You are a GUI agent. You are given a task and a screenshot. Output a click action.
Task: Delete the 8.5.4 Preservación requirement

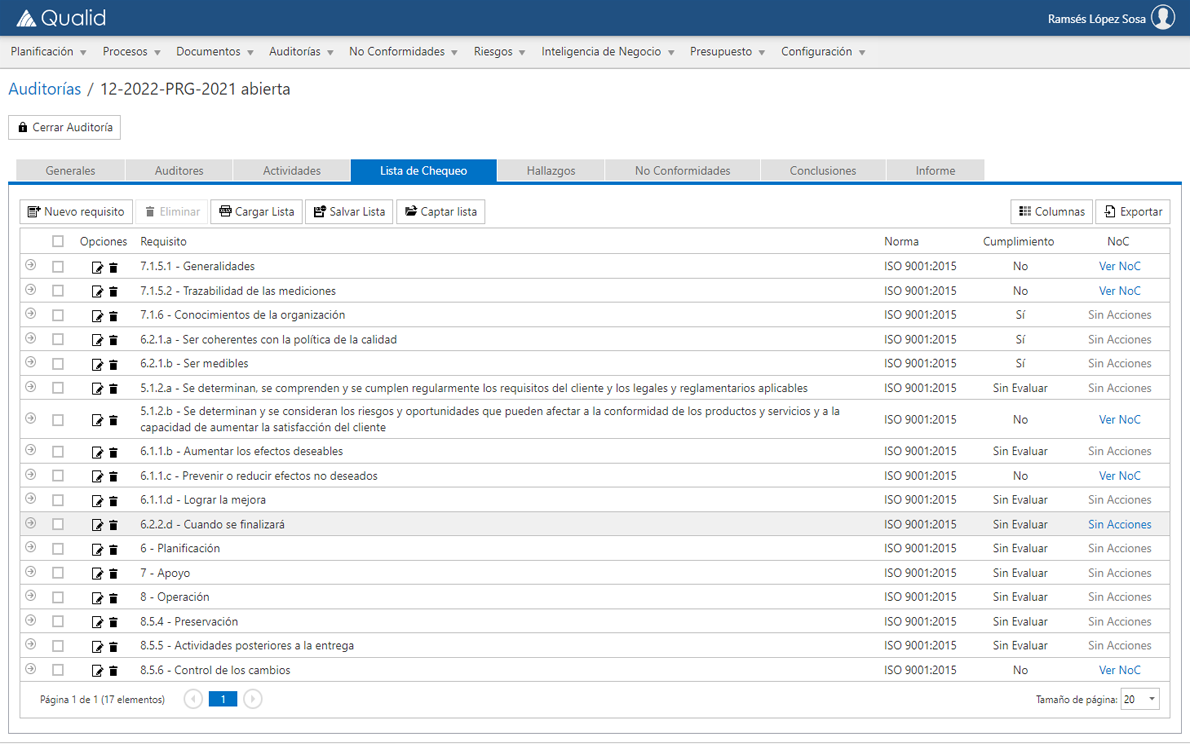coord(112,621)
